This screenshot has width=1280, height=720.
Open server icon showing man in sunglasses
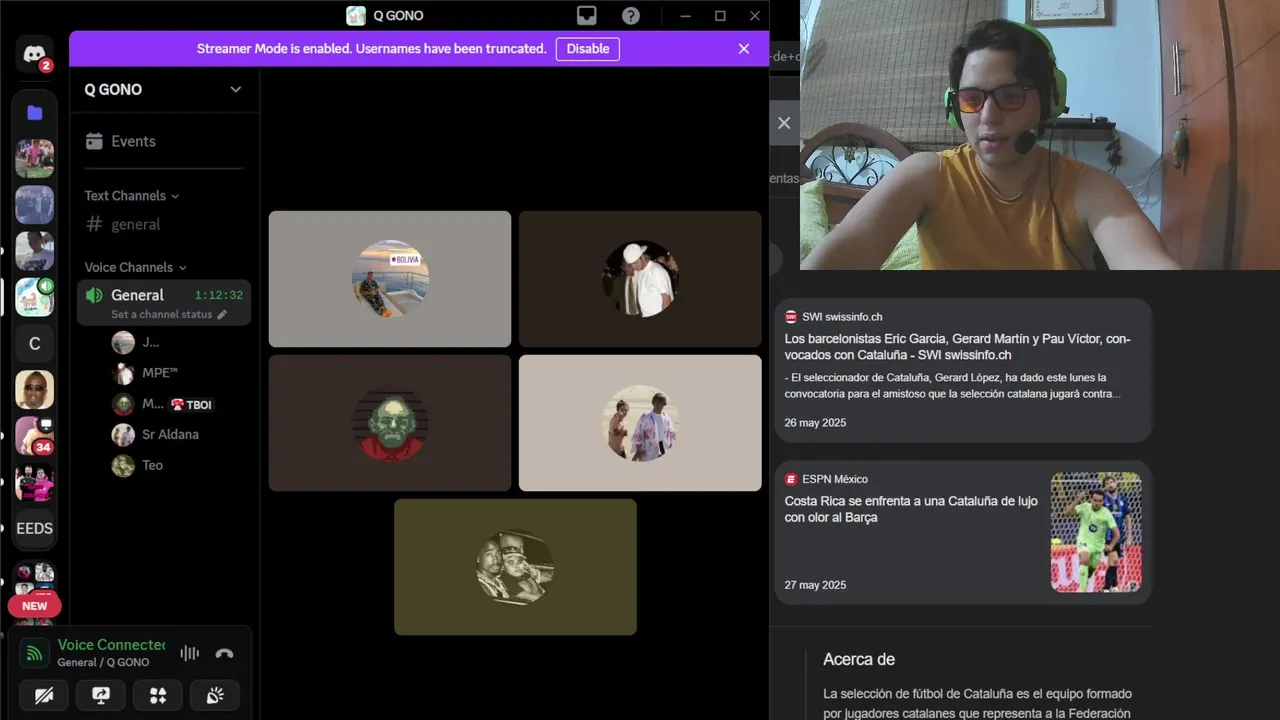click(35, 390)
